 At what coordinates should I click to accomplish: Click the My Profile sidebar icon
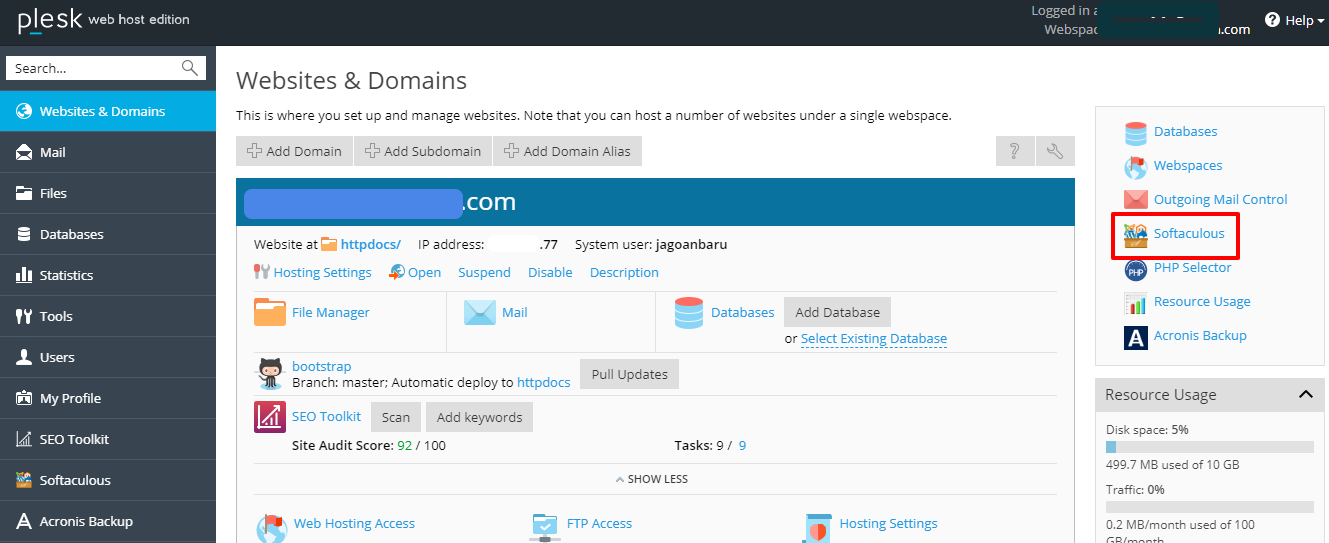[x=24, y=398]
